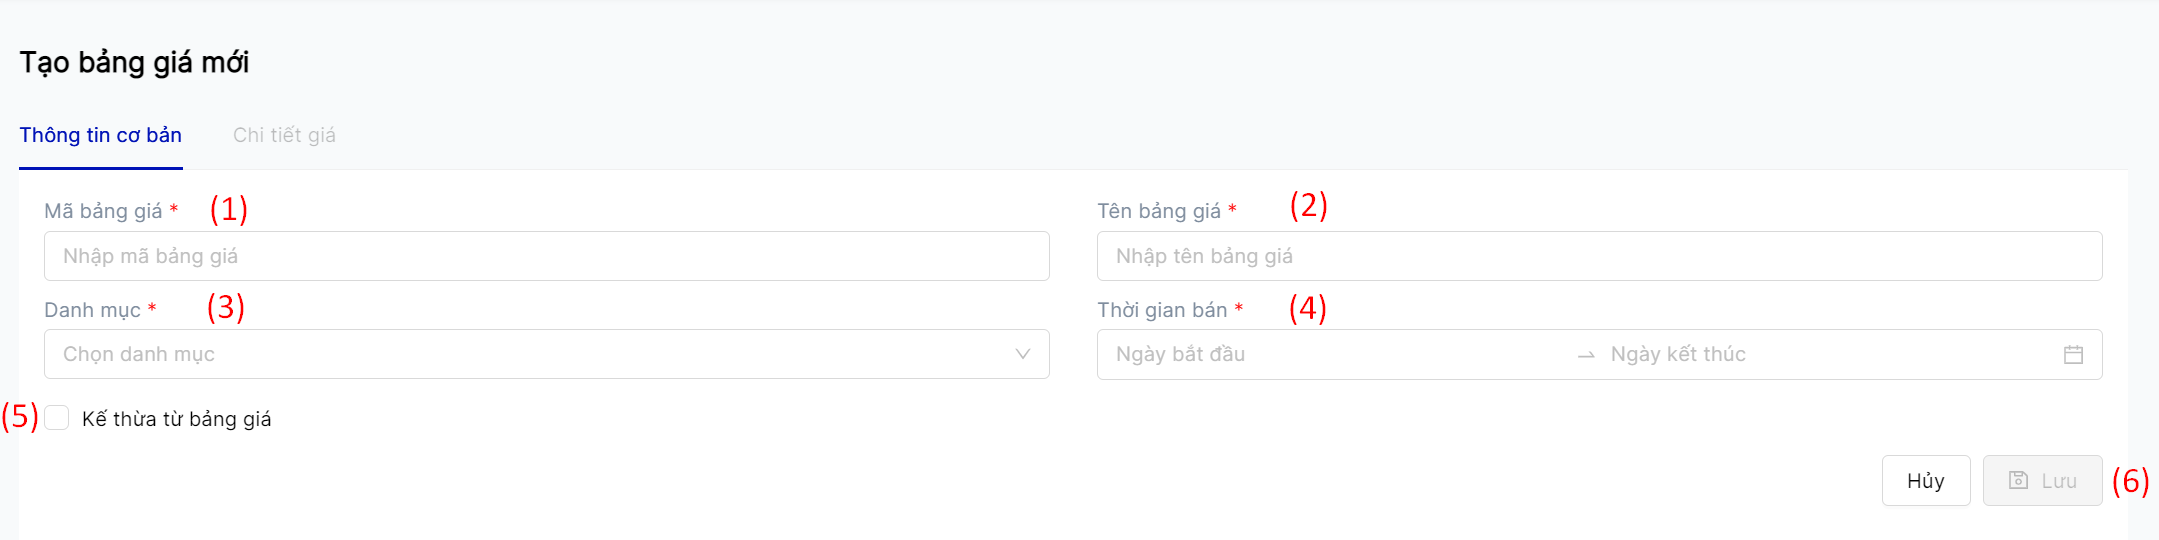
Task: Click the Mã bảng giá field label
Action: 103,211
